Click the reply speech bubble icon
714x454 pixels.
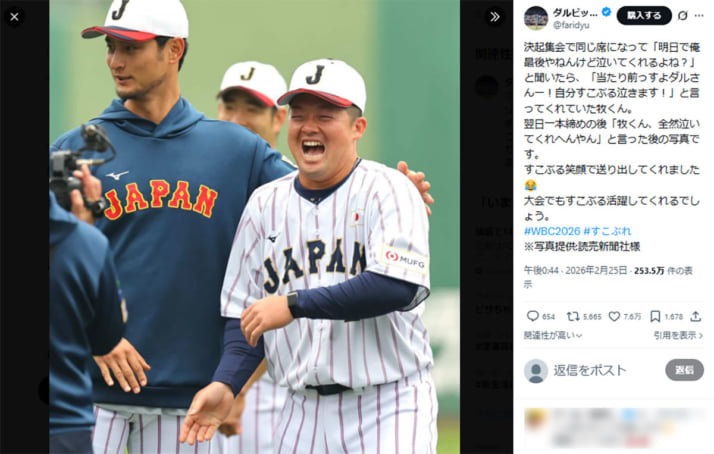532,316
